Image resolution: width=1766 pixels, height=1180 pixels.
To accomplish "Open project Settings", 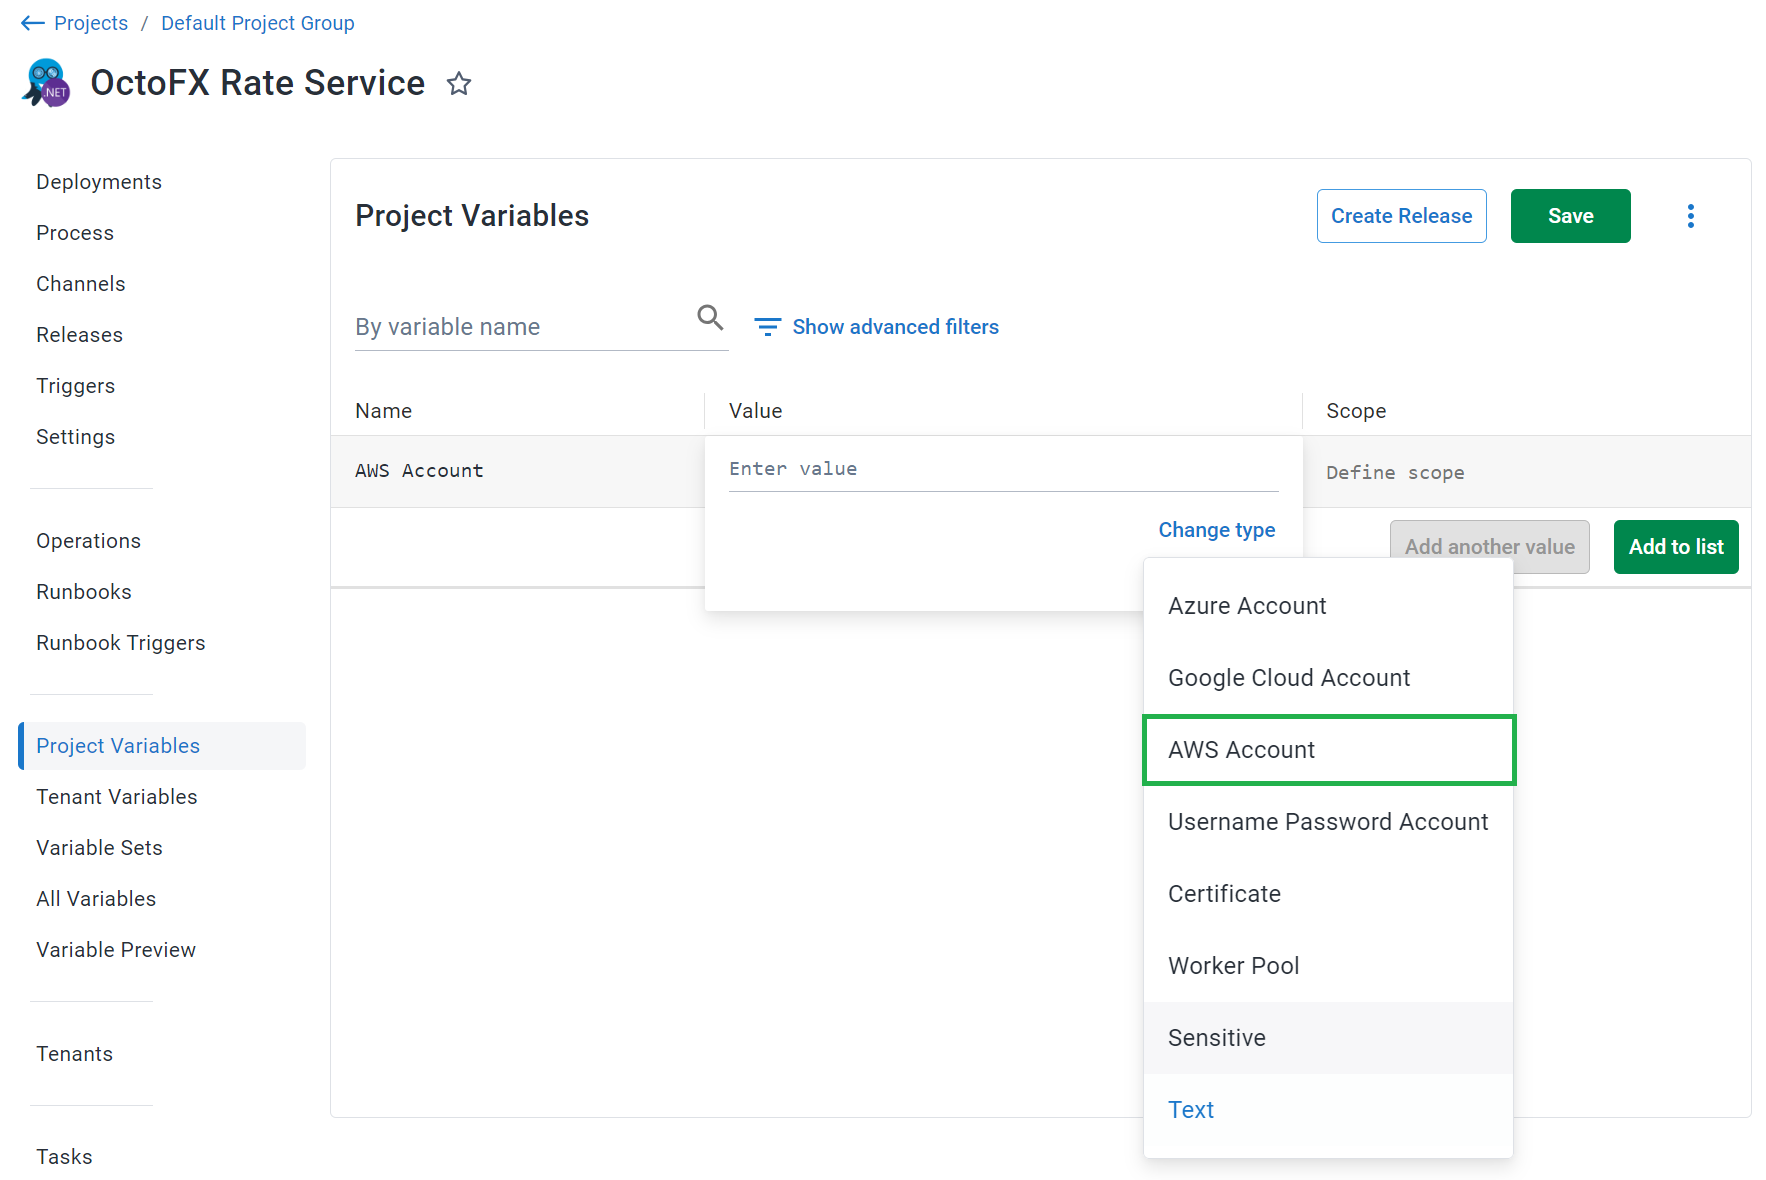I will pyautogui.click(x=75, y=437).
